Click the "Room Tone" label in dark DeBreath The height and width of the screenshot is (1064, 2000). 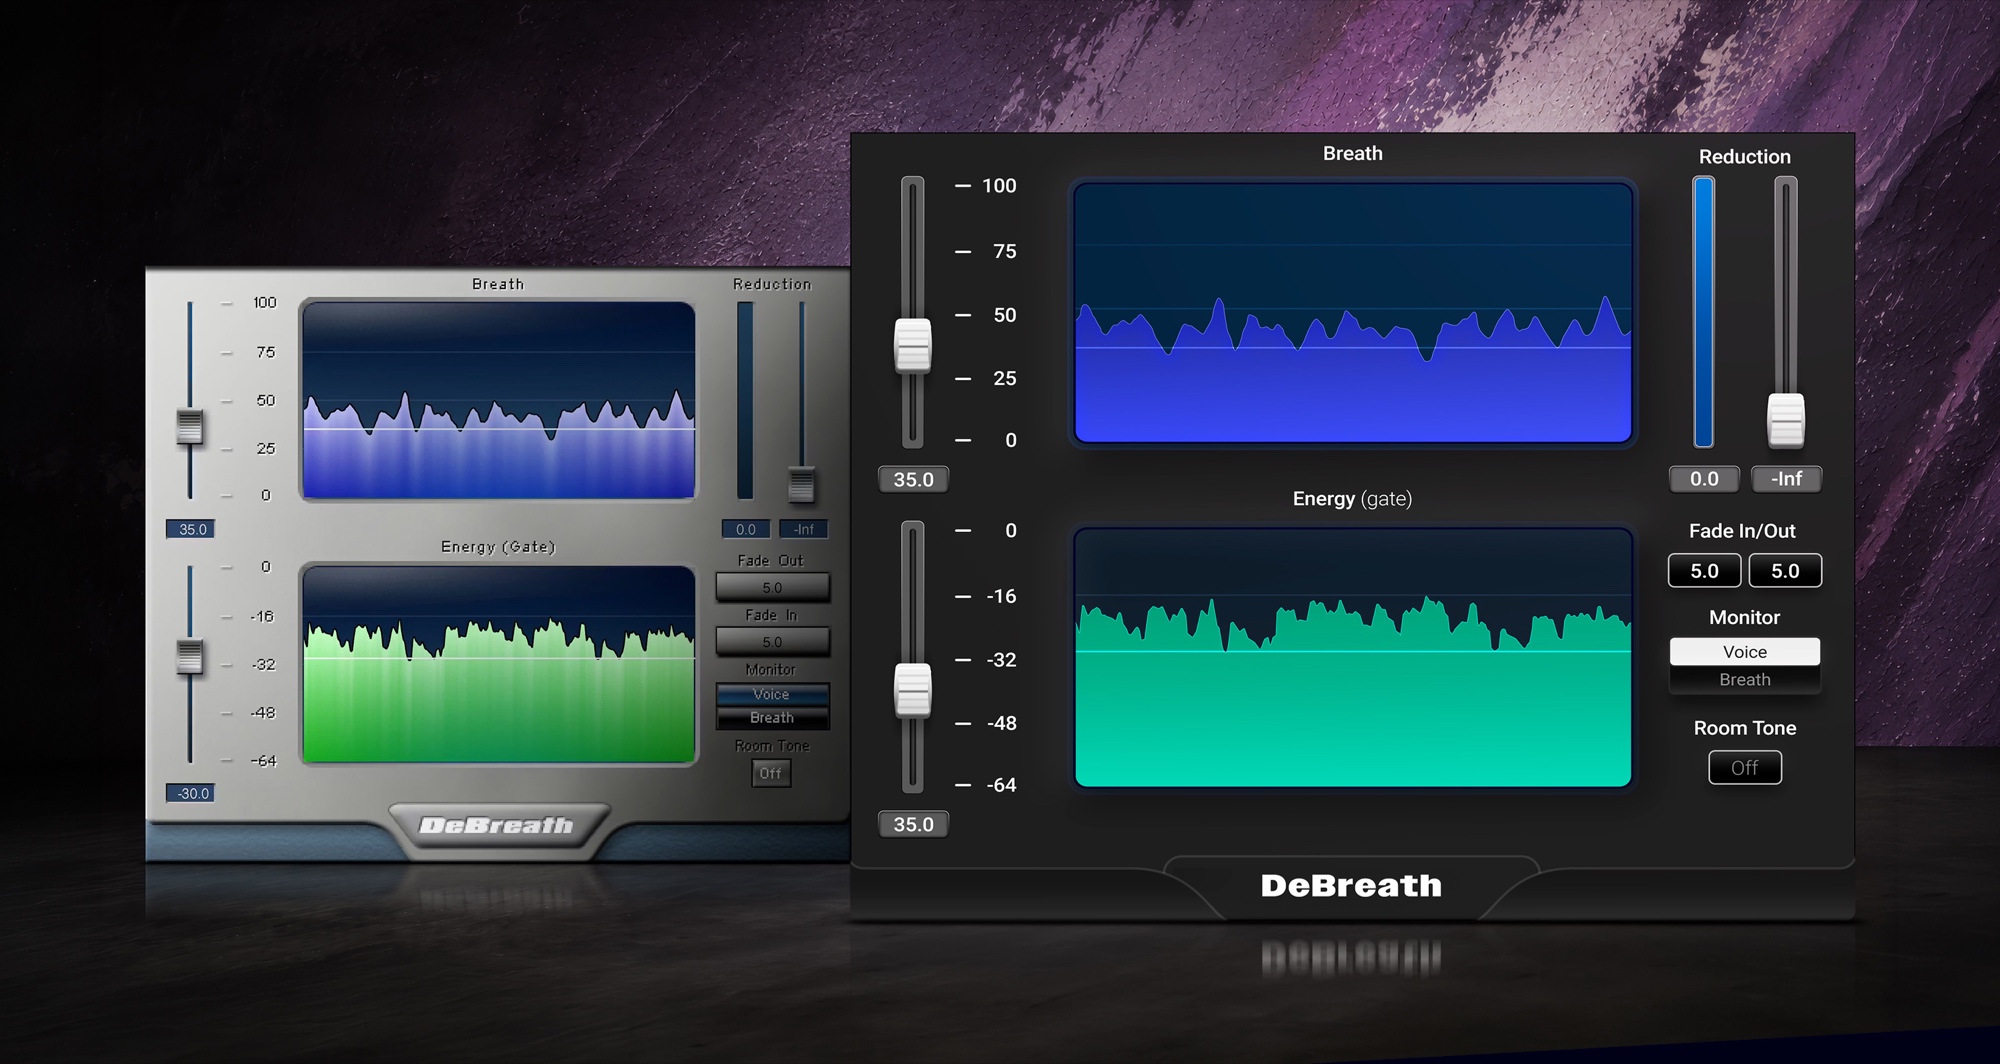coord(1745,728)
